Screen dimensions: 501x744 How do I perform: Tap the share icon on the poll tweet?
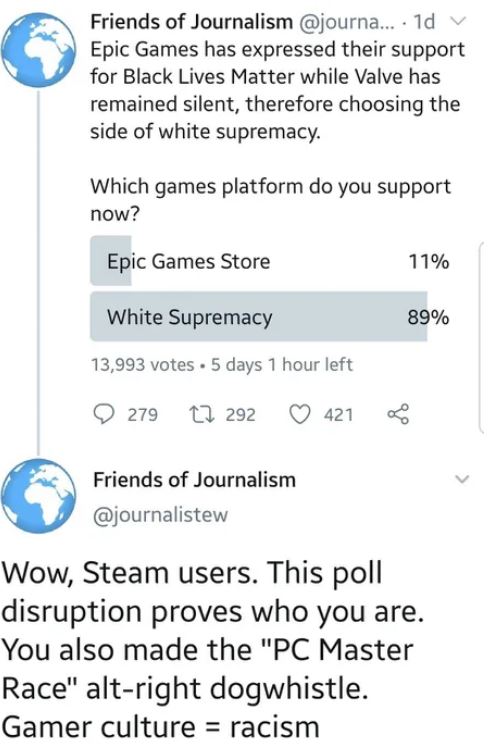tap(398, 414)
